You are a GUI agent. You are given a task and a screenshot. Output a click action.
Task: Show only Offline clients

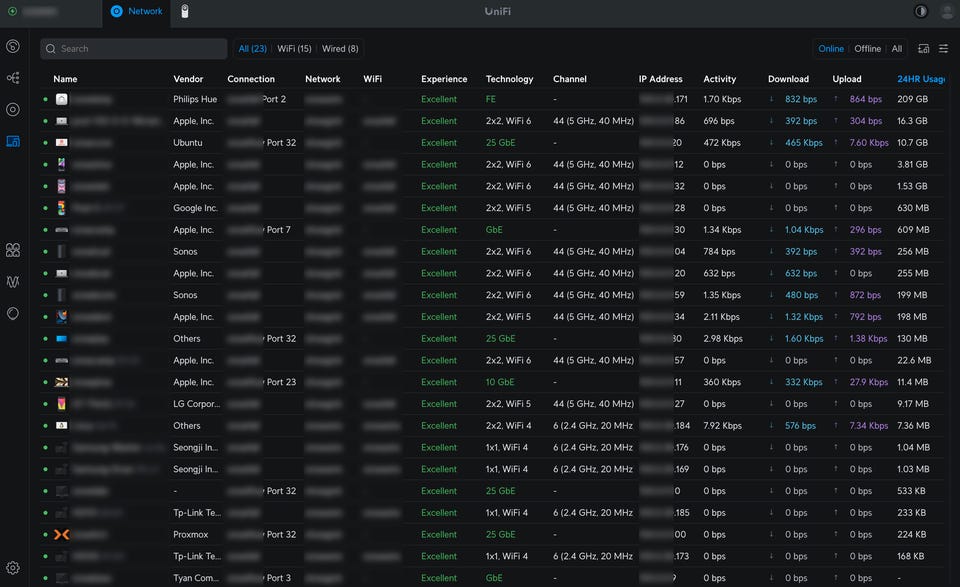click(x=867, y=48)
